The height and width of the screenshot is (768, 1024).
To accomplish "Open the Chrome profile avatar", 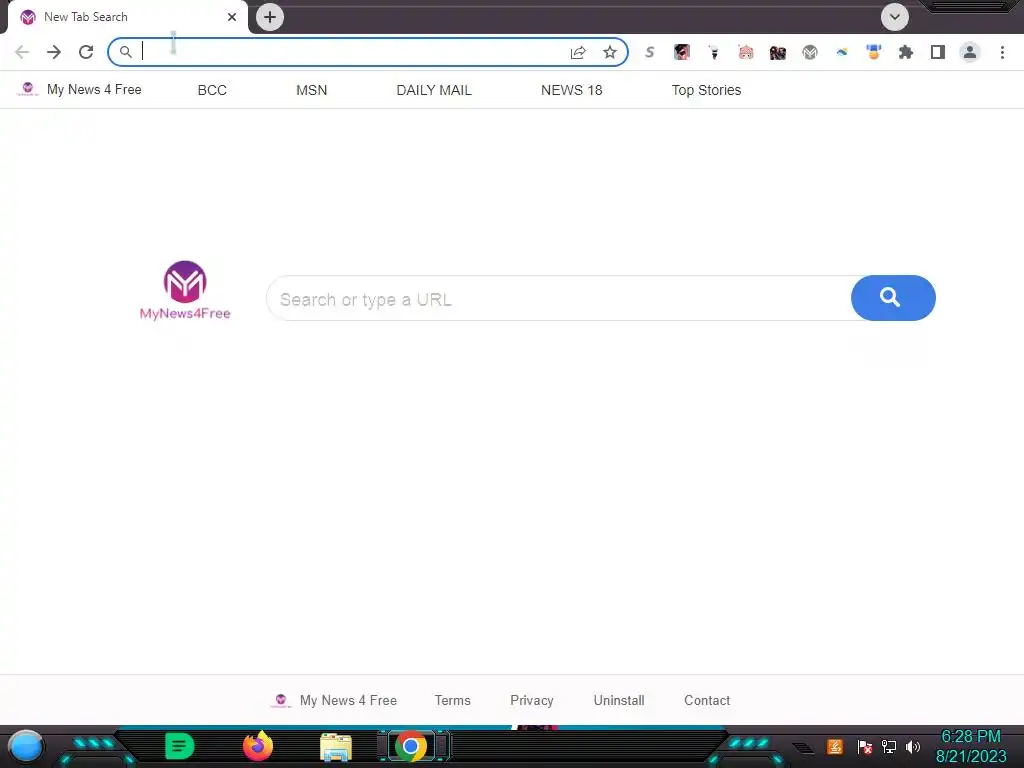I will (970, 52).
